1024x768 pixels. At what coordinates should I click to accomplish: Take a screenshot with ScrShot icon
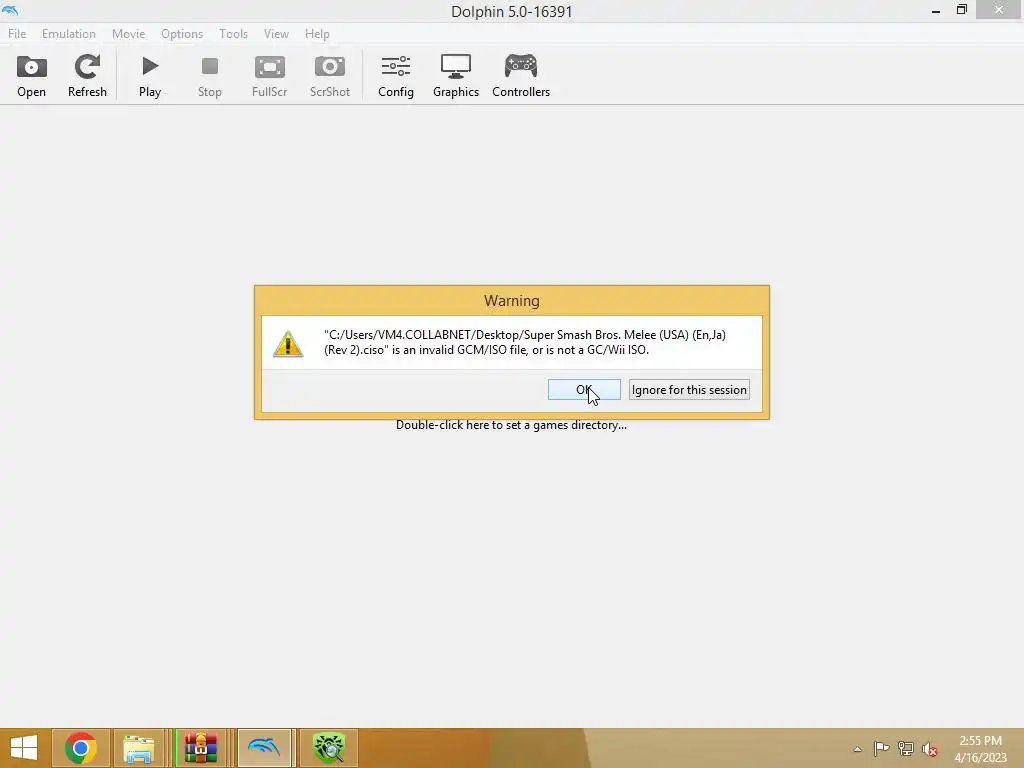coord(330,76)
